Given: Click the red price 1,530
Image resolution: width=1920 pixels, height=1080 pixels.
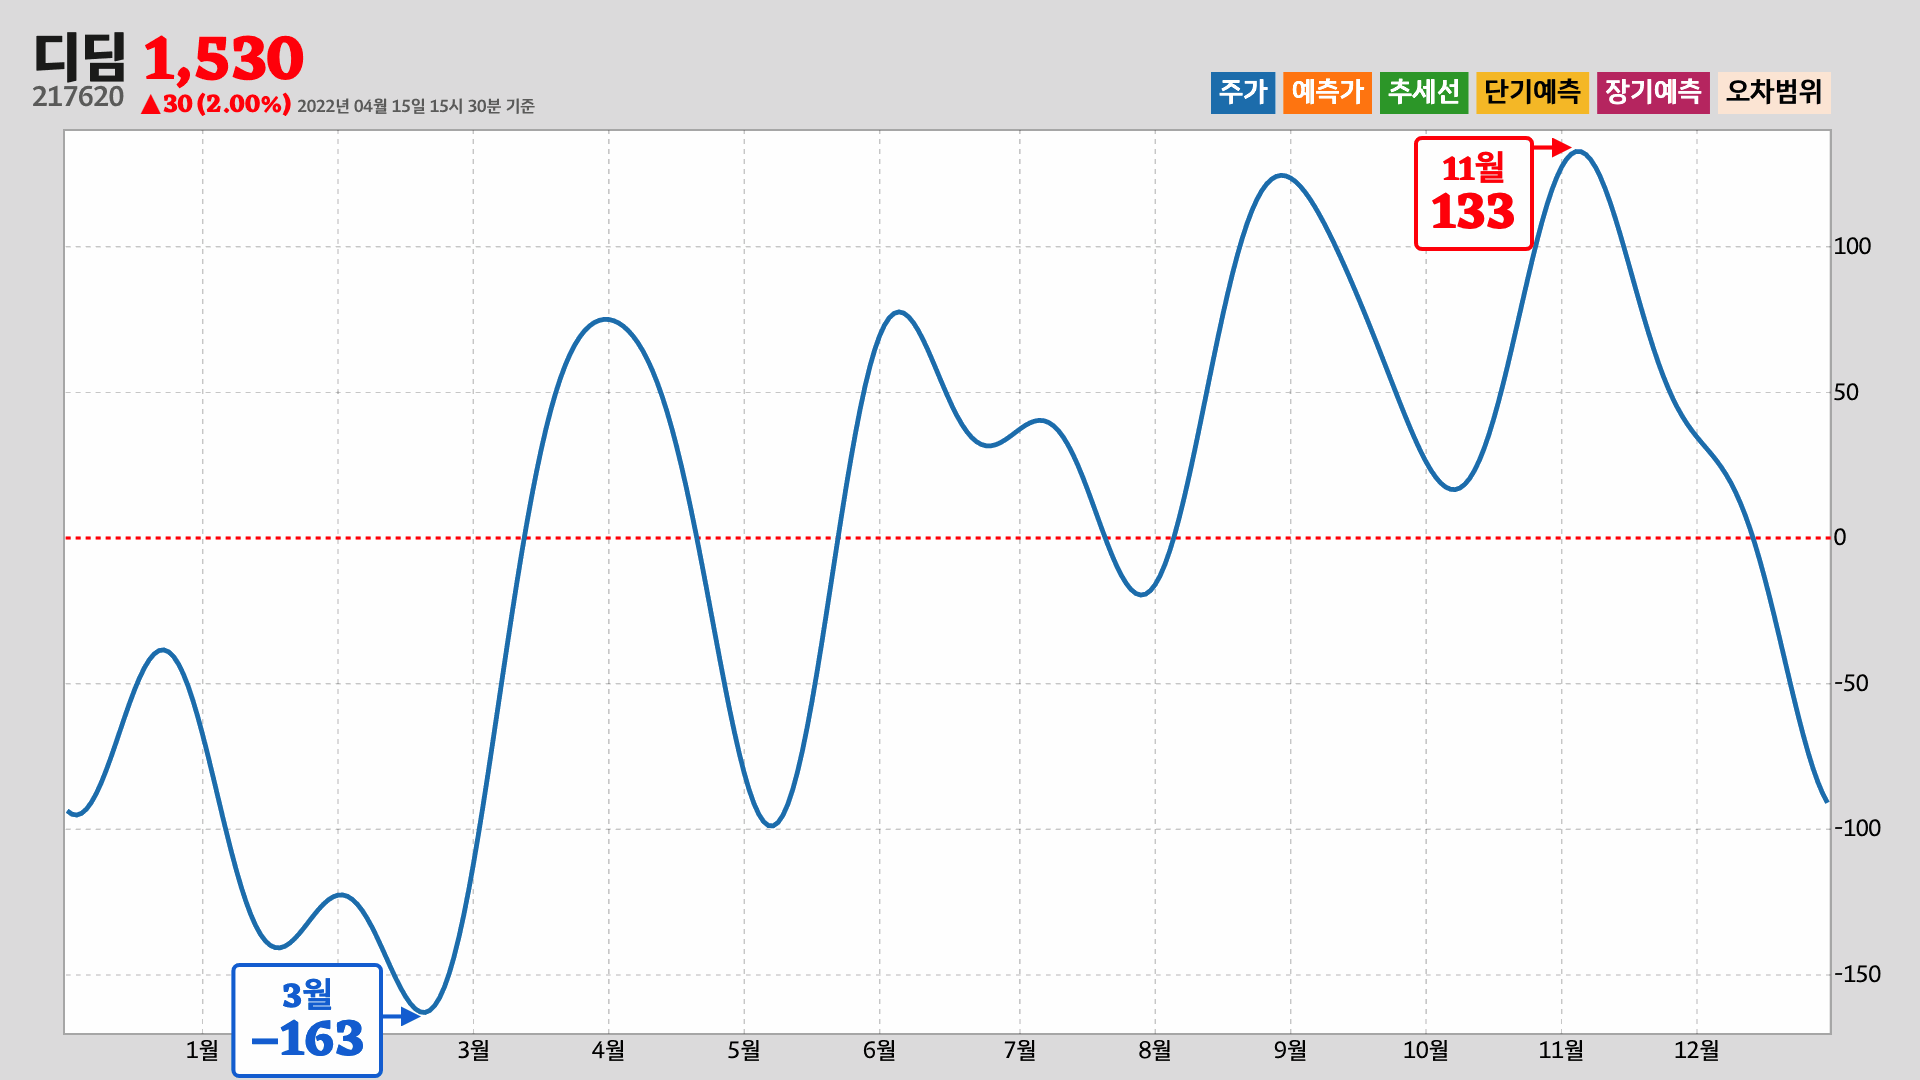Looking at the screenshot, I should (x=224, y=59).
